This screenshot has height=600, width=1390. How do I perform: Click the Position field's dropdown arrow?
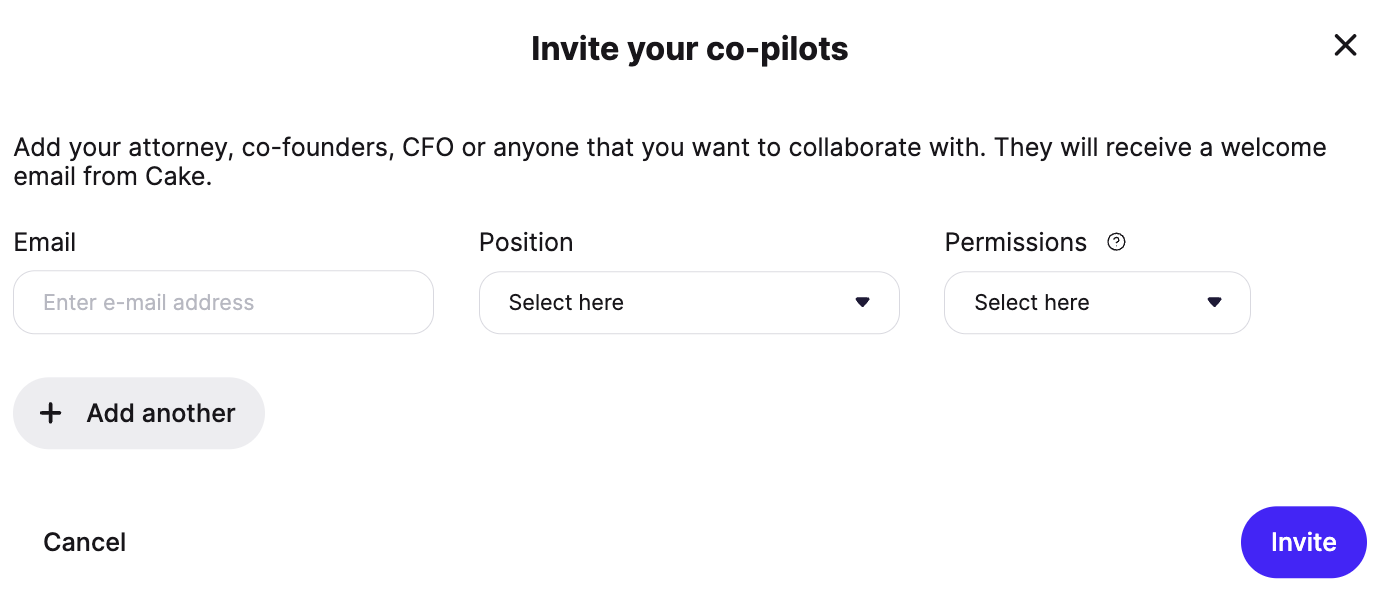[862, 302]
